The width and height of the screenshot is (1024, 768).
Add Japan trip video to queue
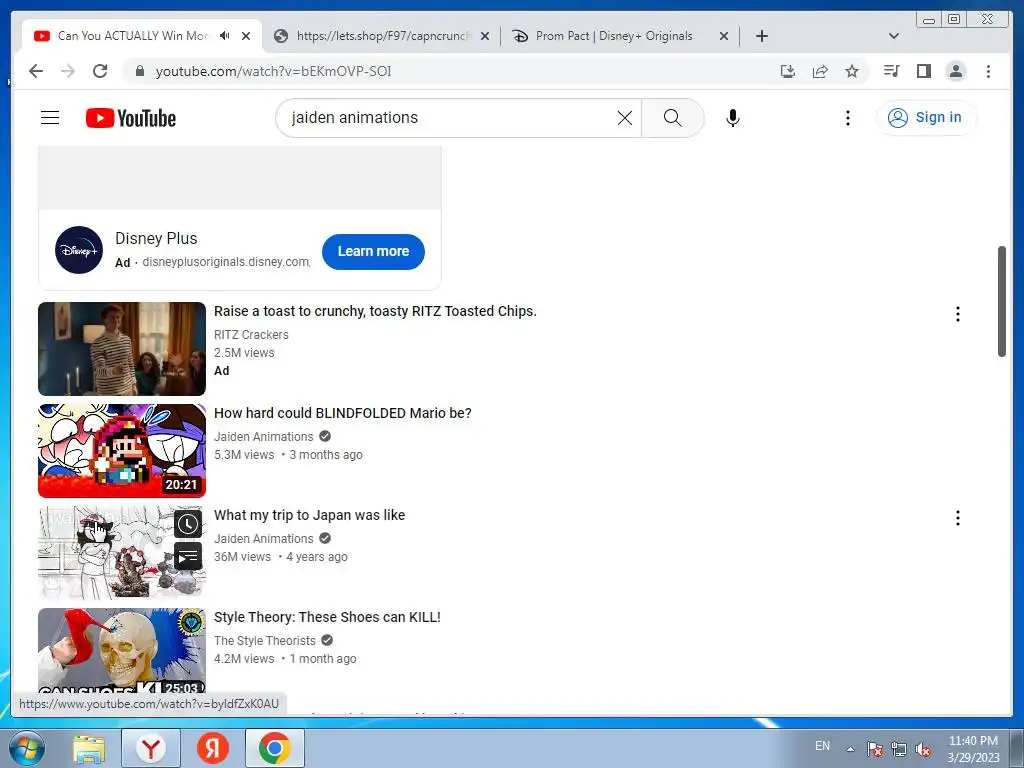coord(187,557)
